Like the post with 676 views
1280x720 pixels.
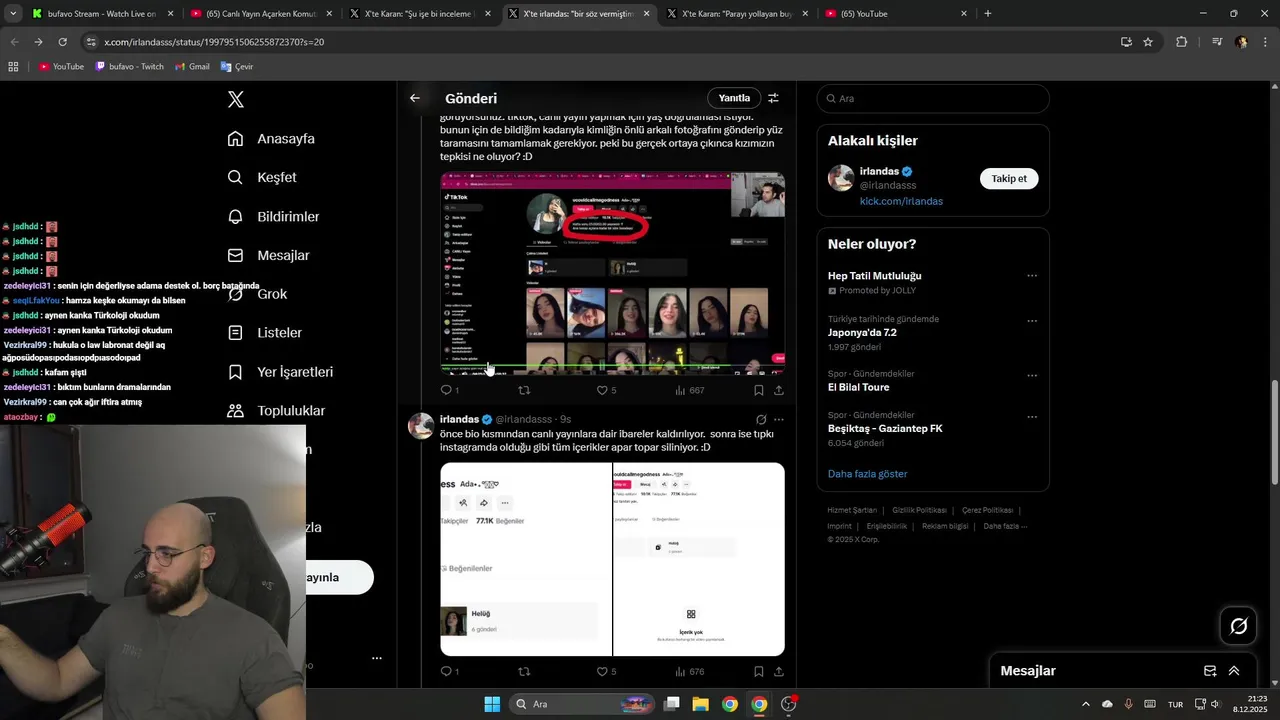tap(606, 671)
